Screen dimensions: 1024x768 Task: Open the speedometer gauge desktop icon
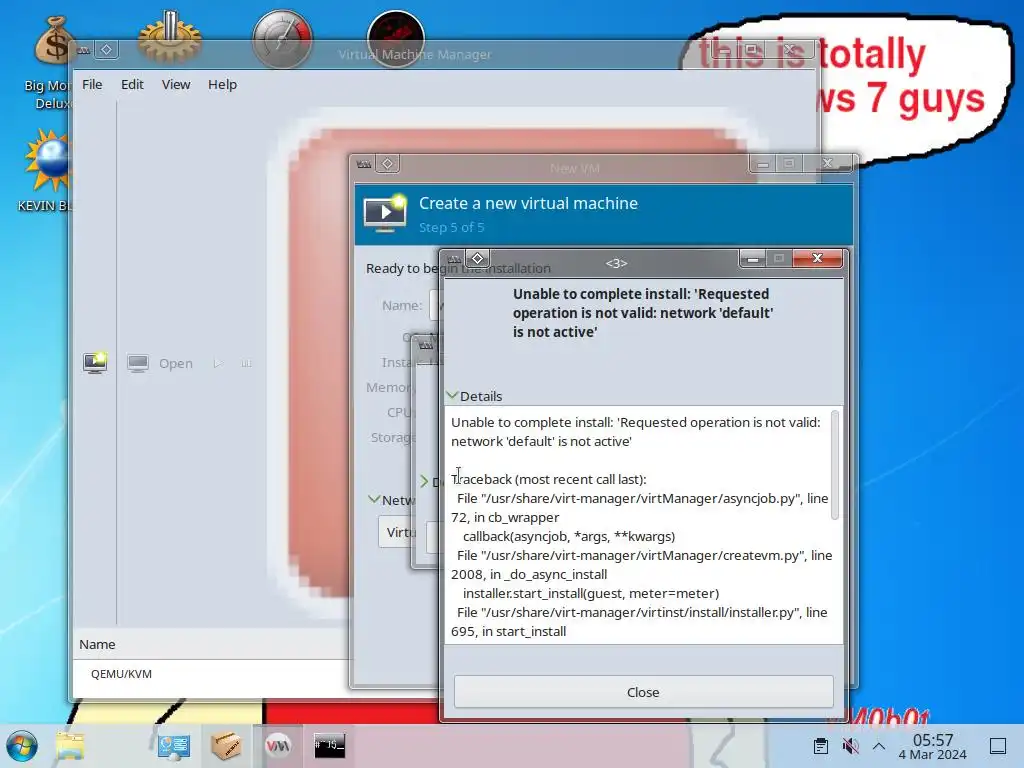tap(282, 39)
